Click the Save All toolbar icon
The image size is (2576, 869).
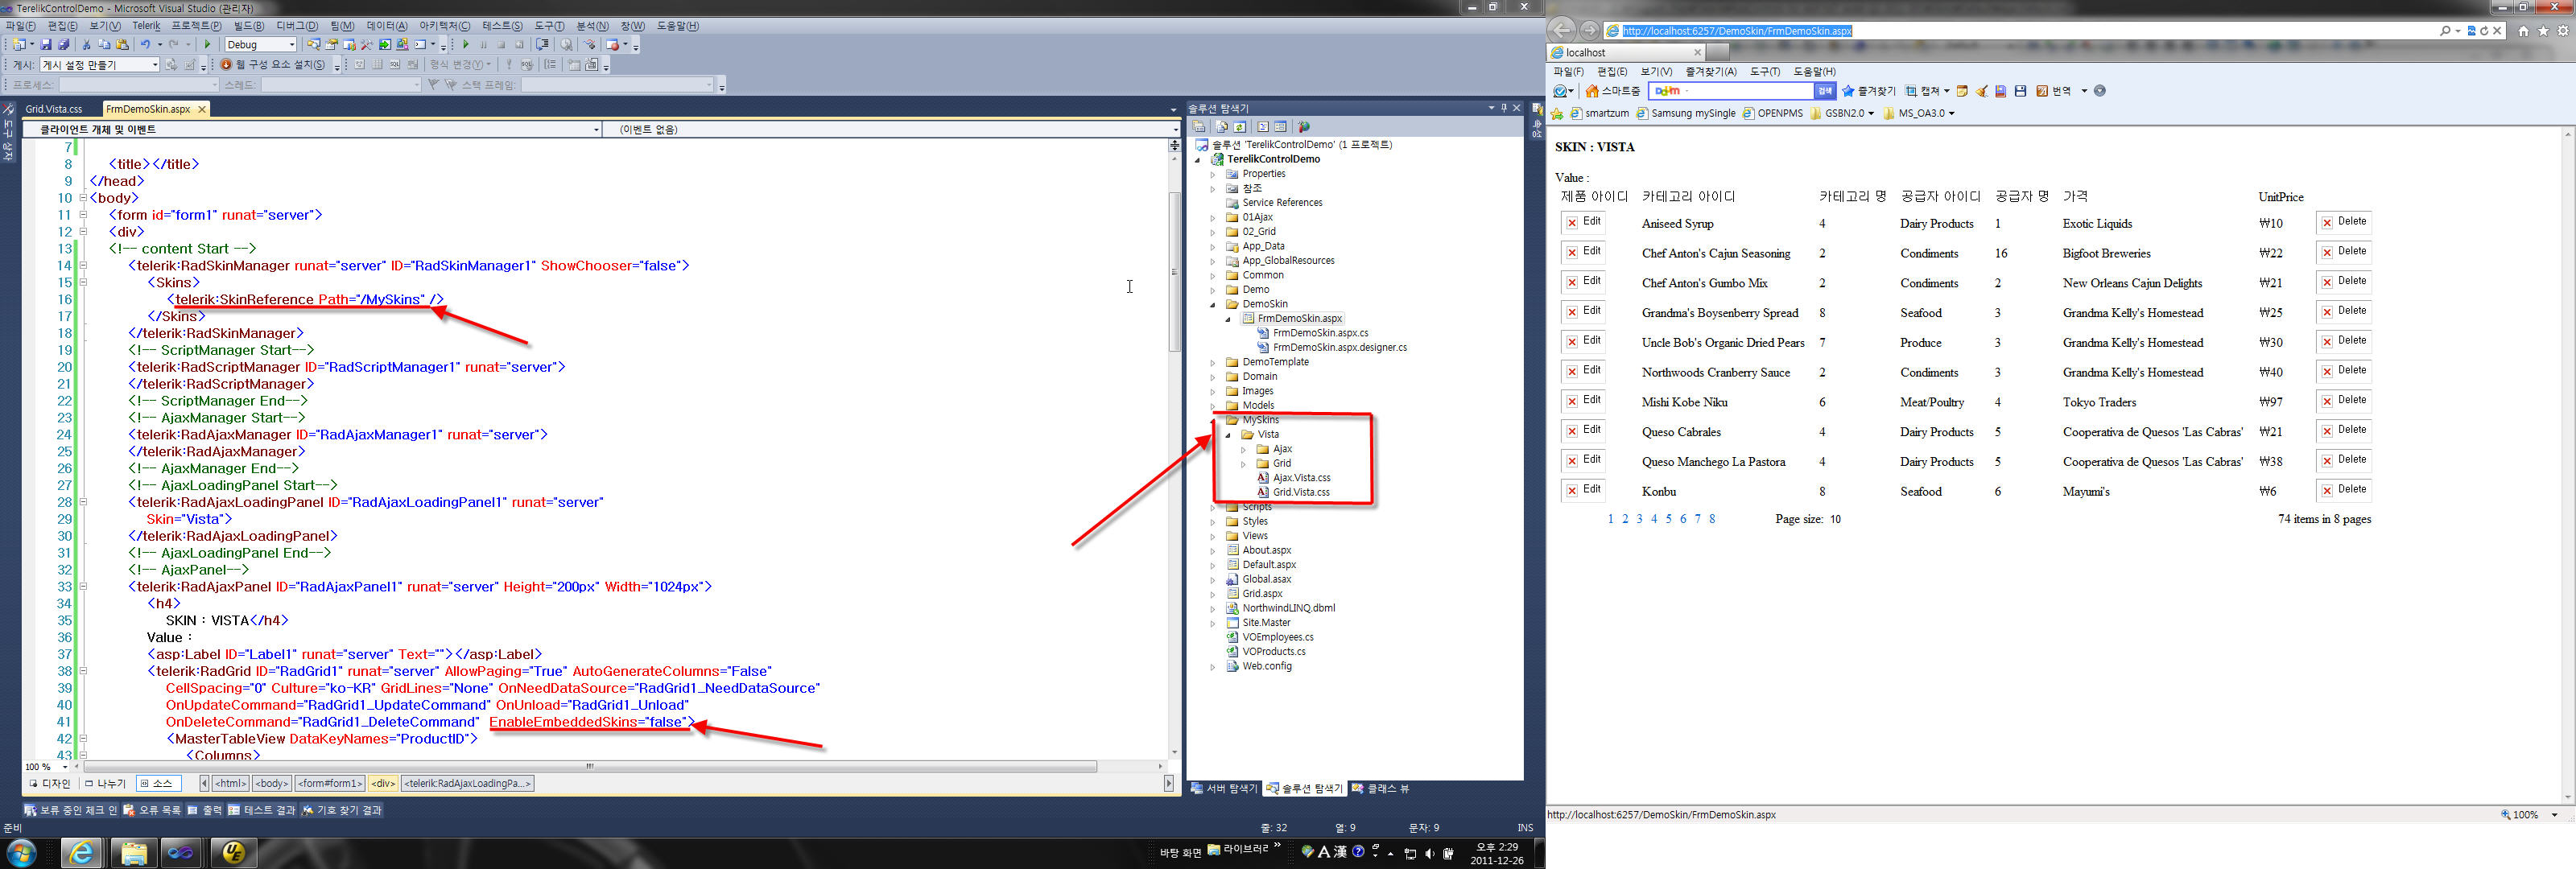[64, 45]
